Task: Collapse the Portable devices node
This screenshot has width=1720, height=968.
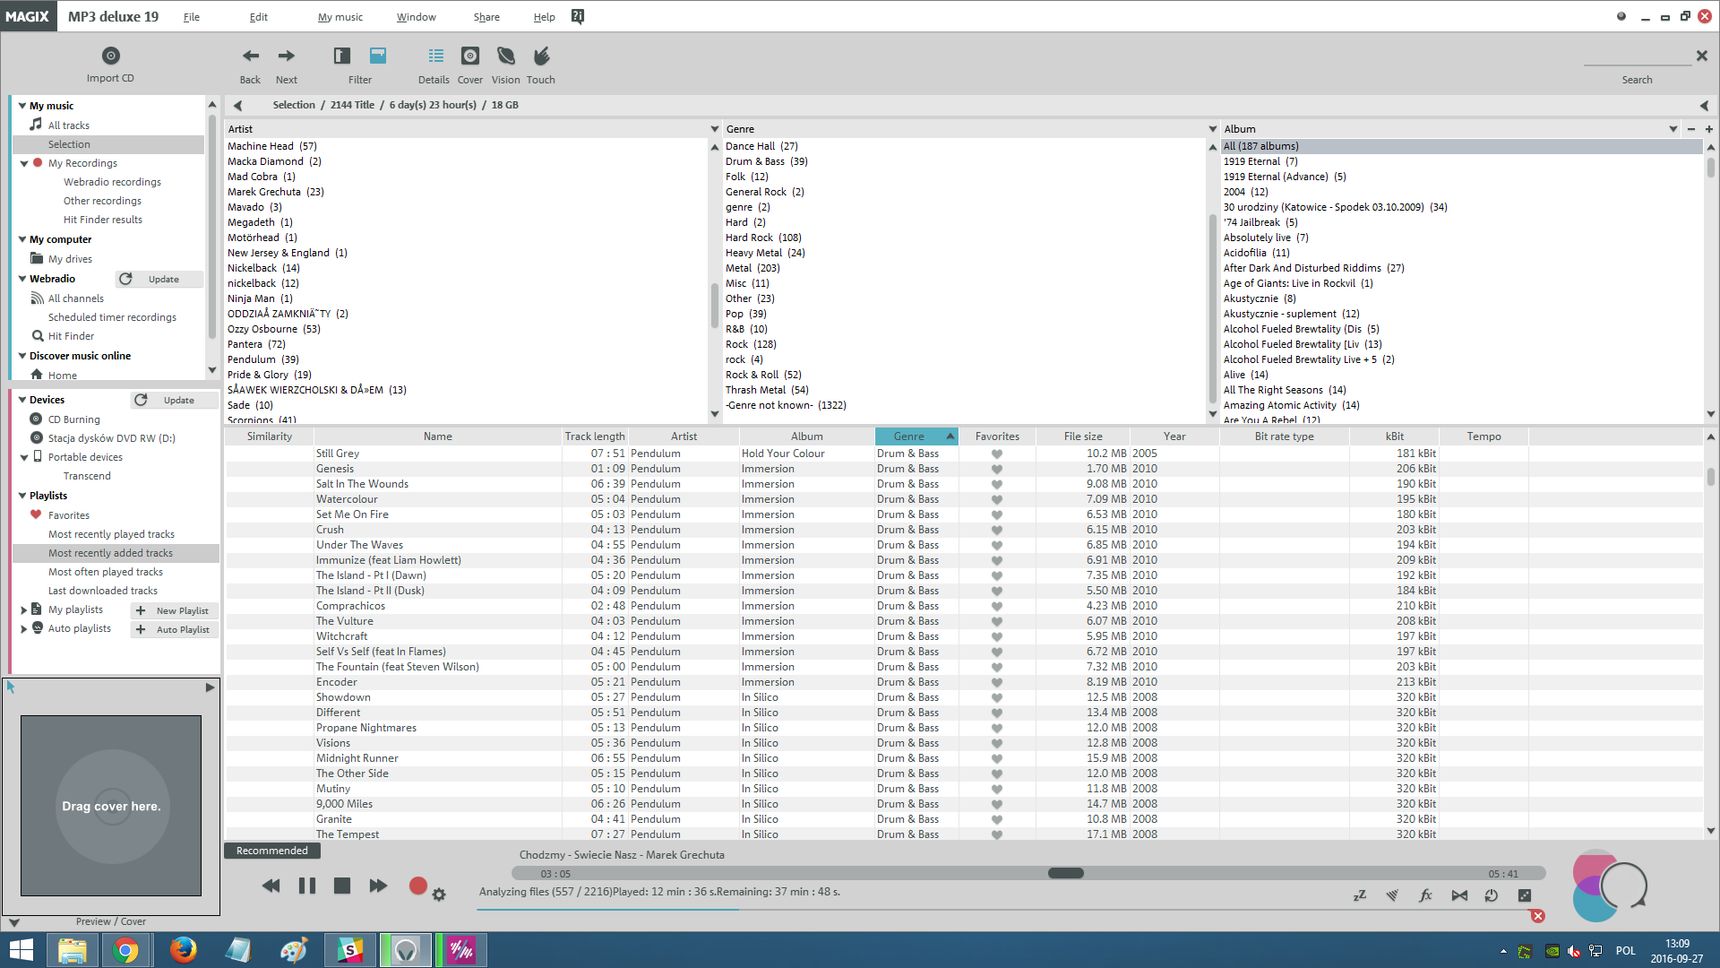Action: 24,457
